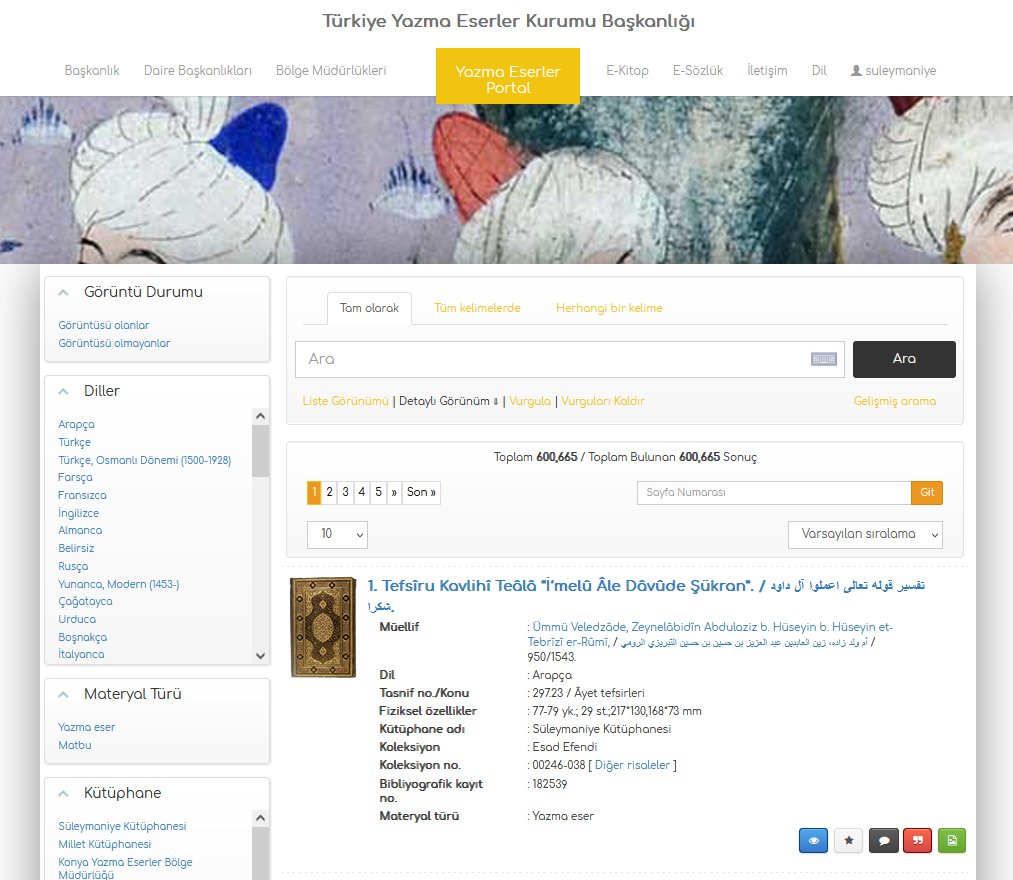Click the red quote citation button
This screenshot has width=1013, height=880.
(917, 841)
